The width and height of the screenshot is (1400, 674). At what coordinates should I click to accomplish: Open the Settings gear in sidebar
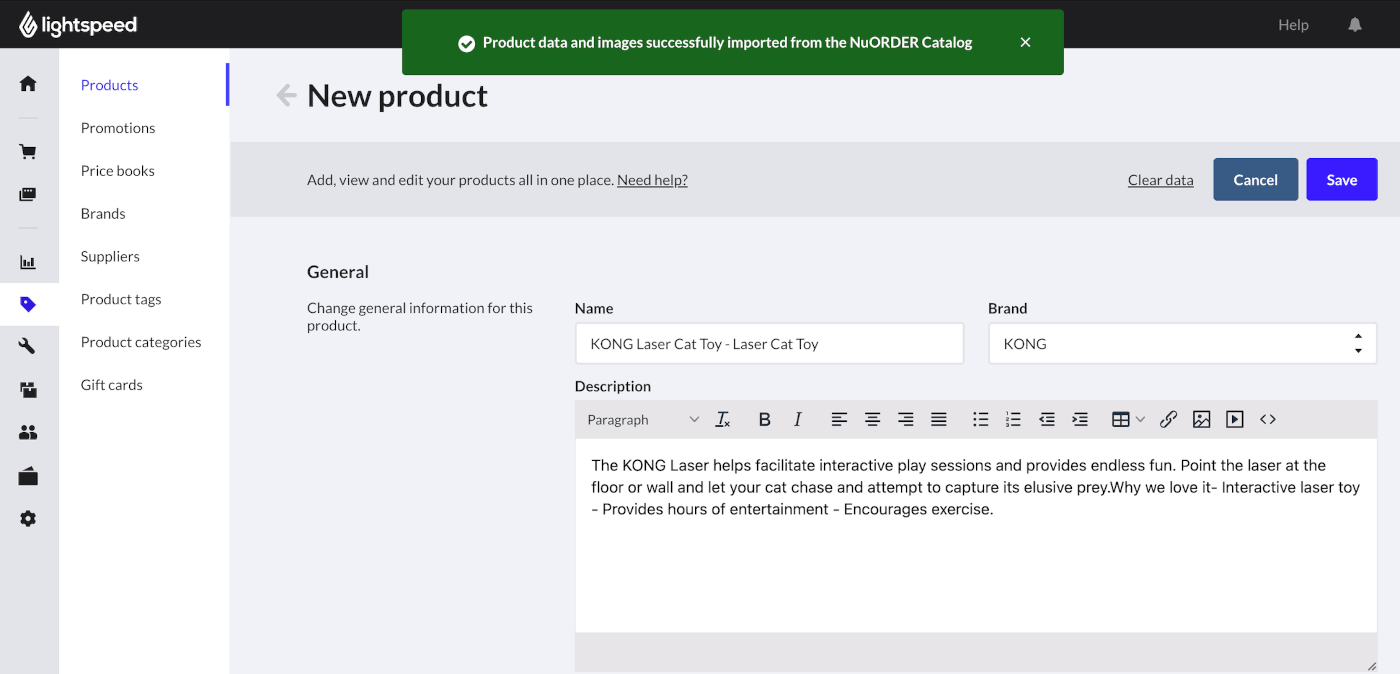28,519
